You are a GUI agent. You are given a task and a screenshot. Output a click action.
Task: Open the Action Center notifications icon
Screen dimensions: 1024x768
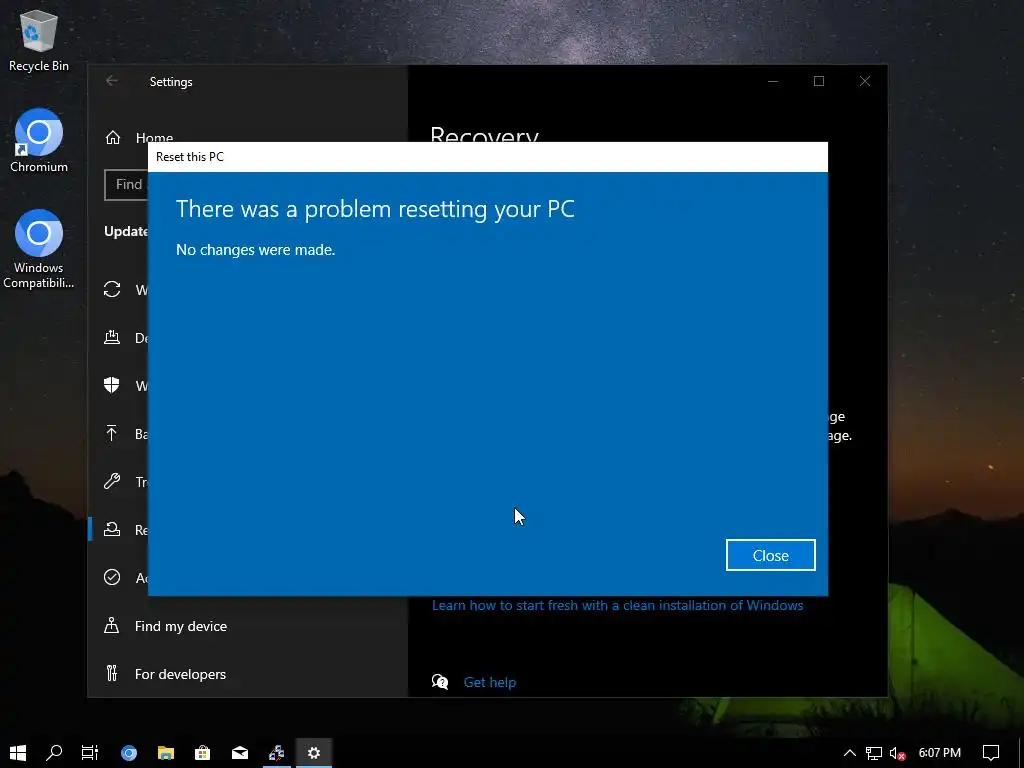click(991, 753)
